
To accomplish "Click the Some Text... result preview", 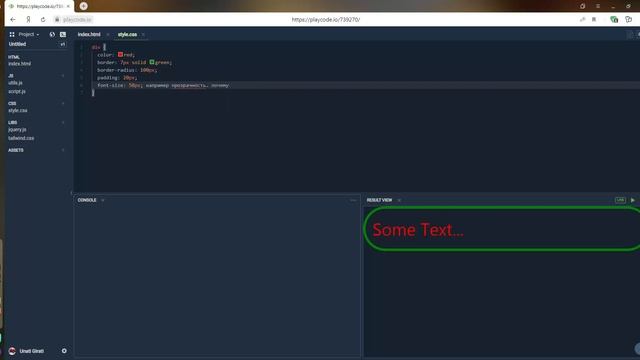I will (x=418, y=230).
